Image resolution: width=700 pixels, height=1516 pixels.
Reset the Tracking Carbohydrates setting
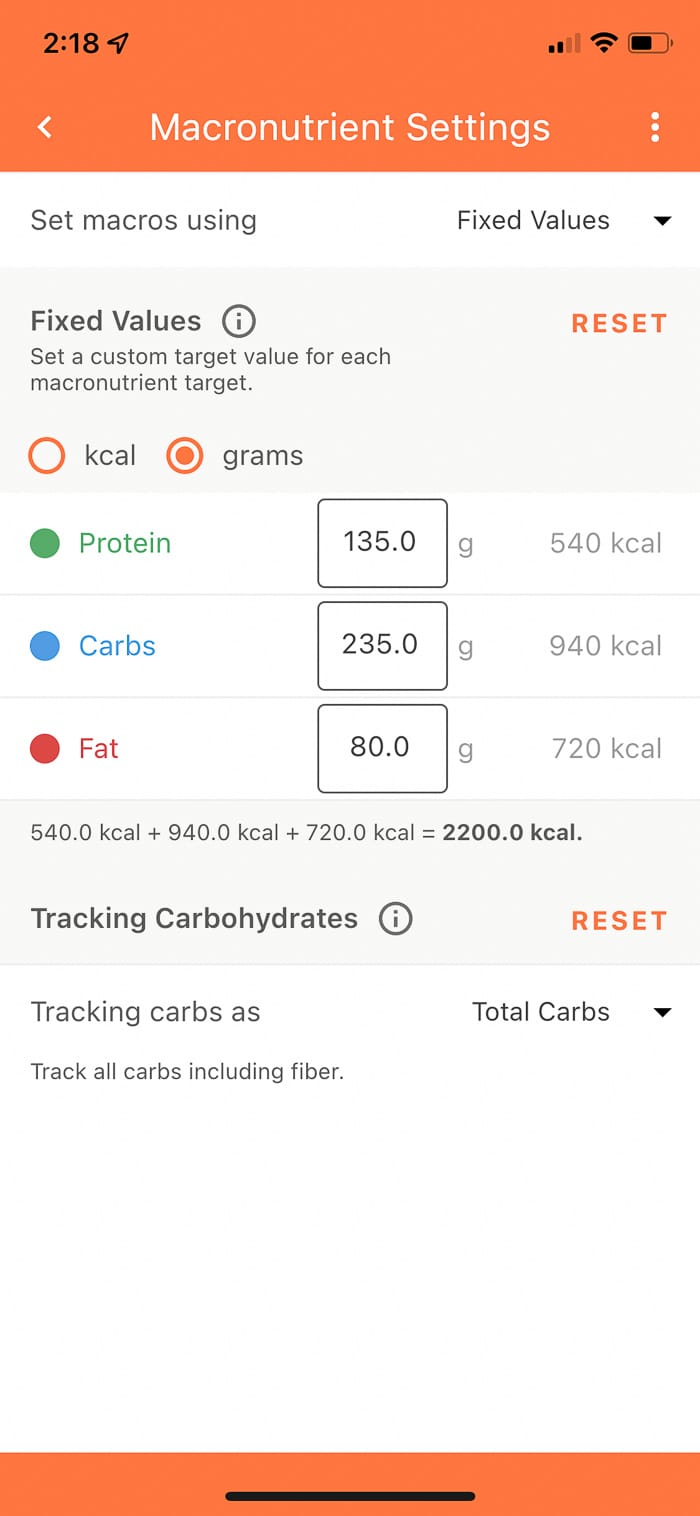[619, 920]
